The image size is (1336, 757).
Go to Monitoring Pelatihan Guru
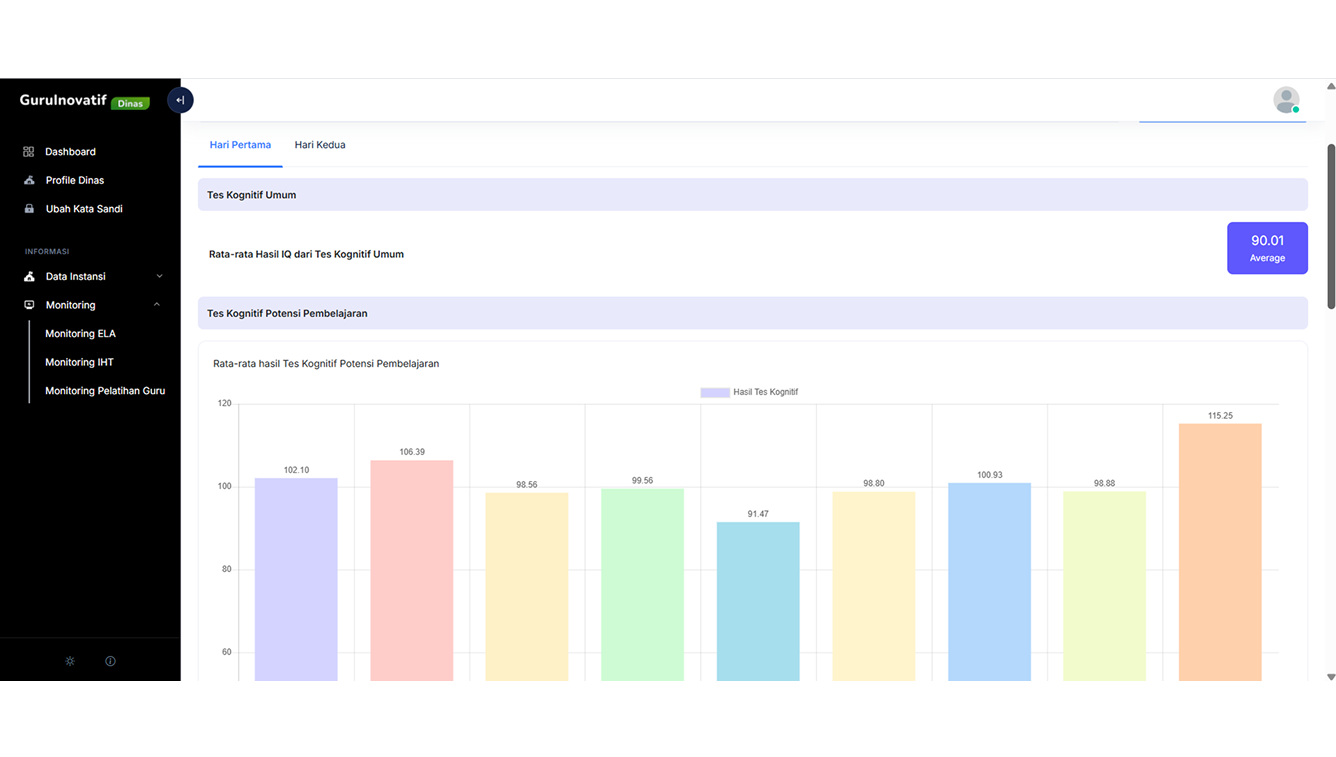105,391
